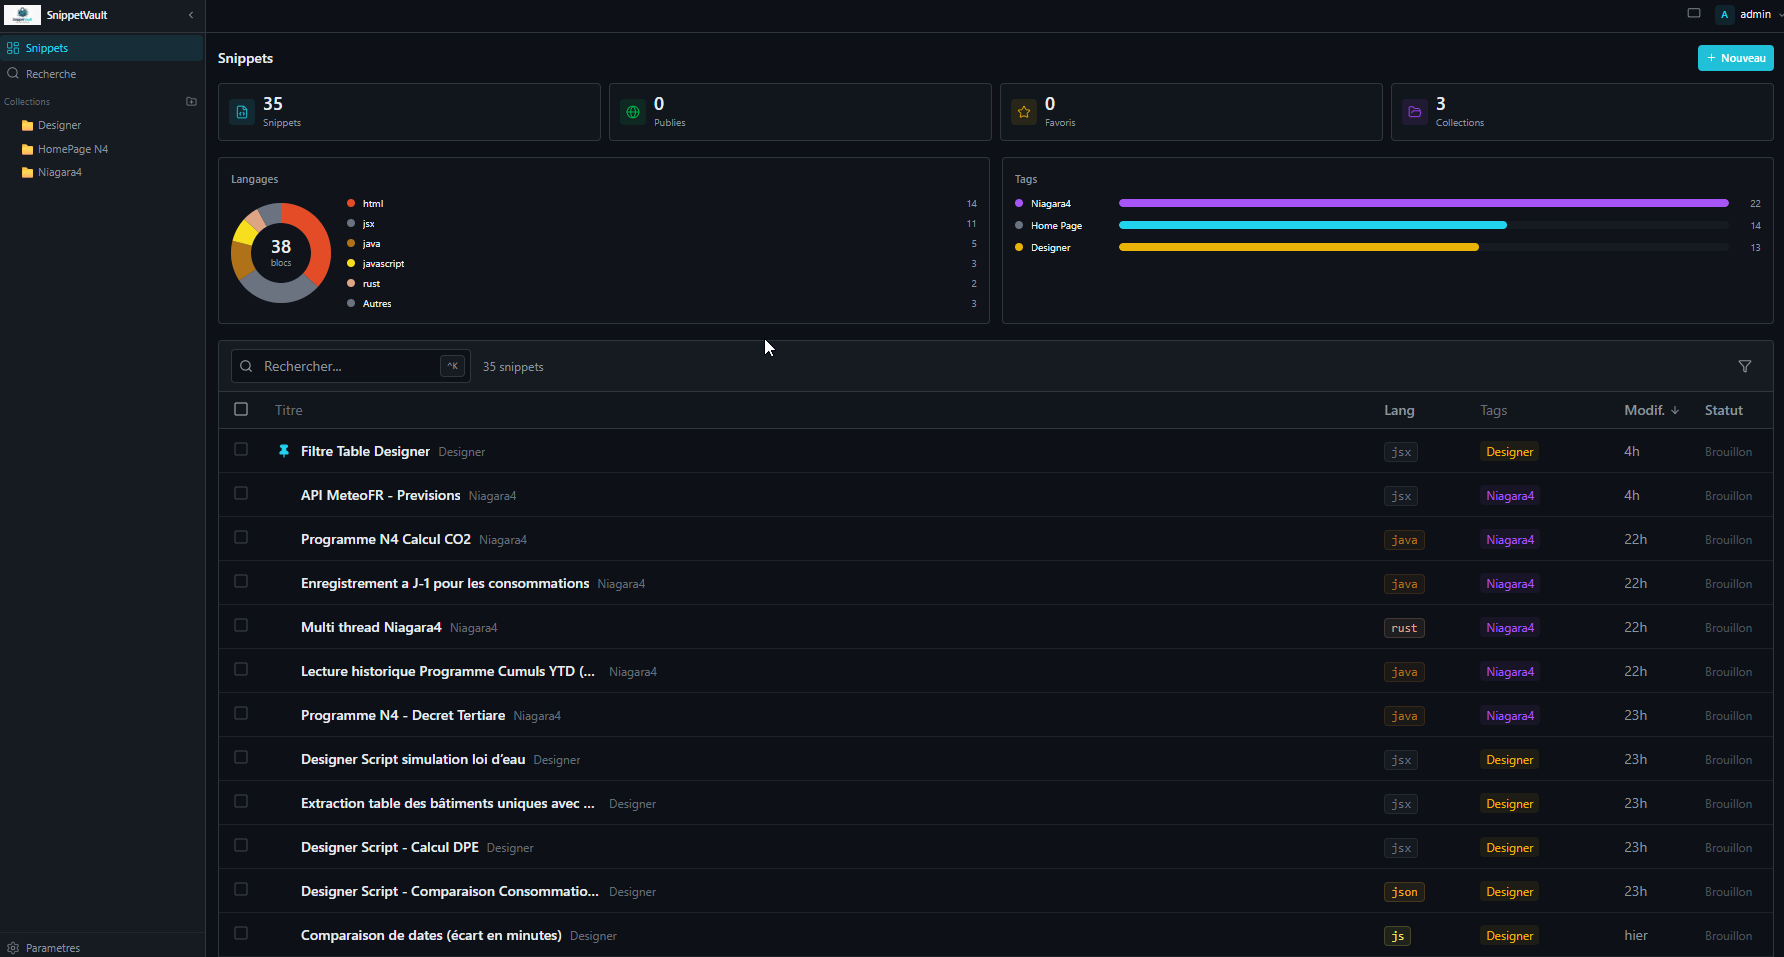The height and width of the screenshot is (957, 1784).
Task: Click the Nouveau button
Action: point(1735,57)
